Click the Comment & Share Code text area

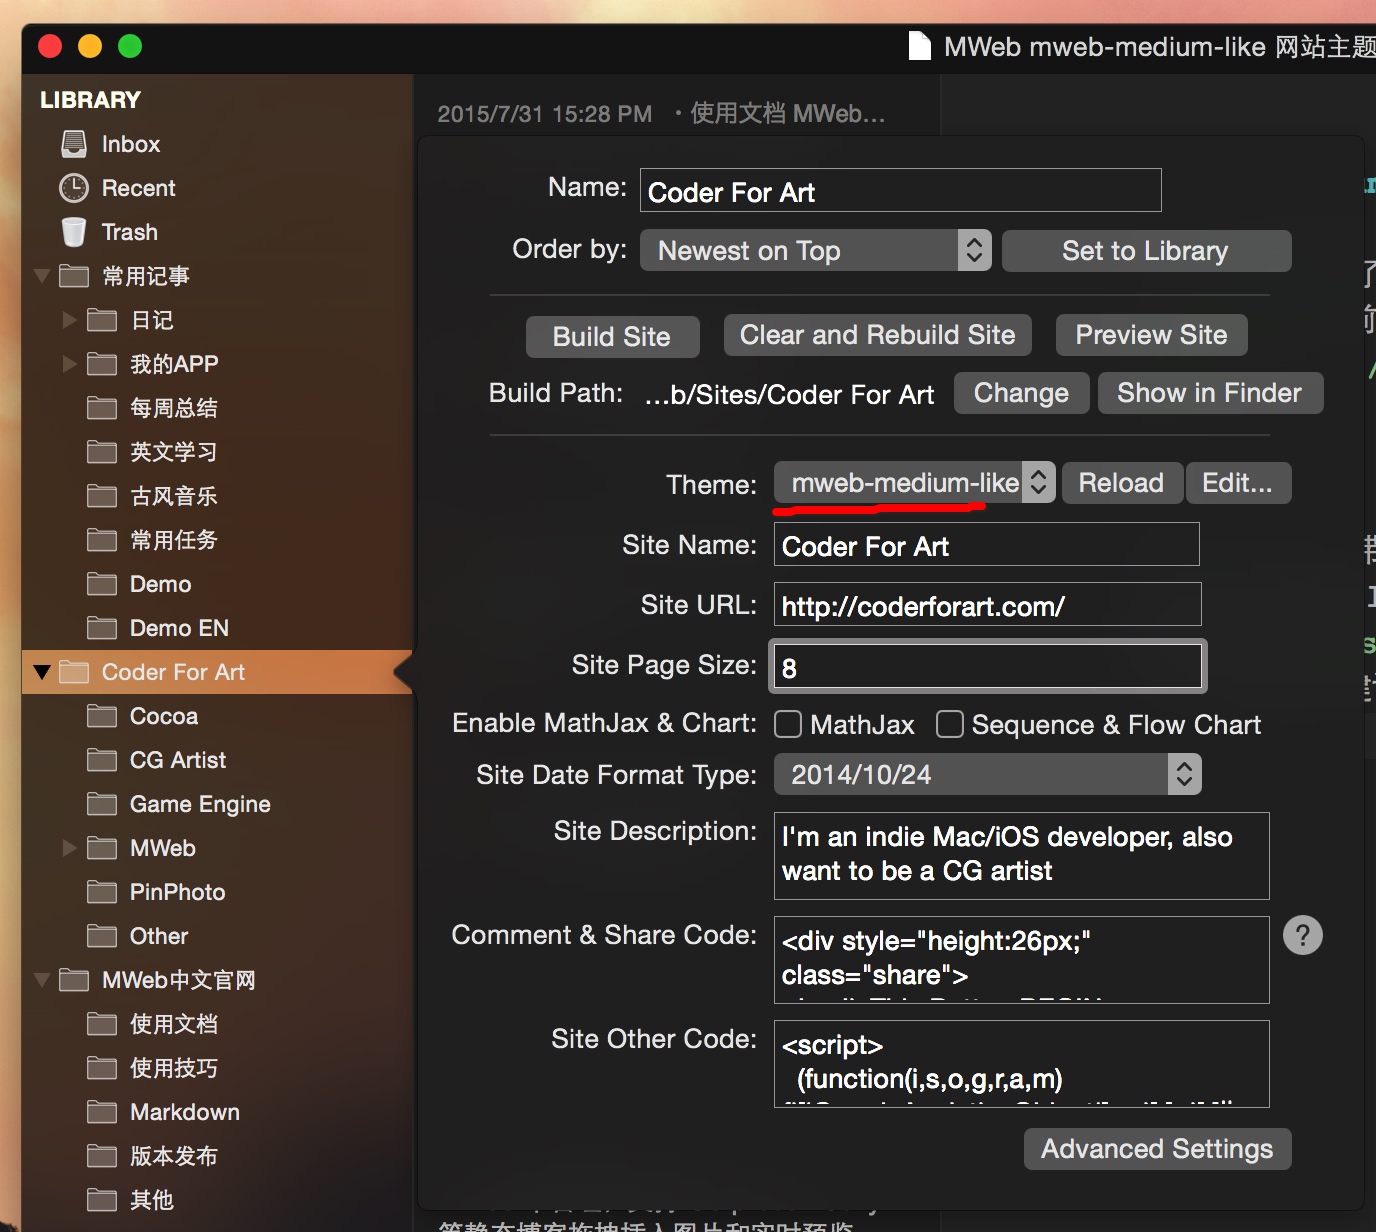coord(1022,960)
